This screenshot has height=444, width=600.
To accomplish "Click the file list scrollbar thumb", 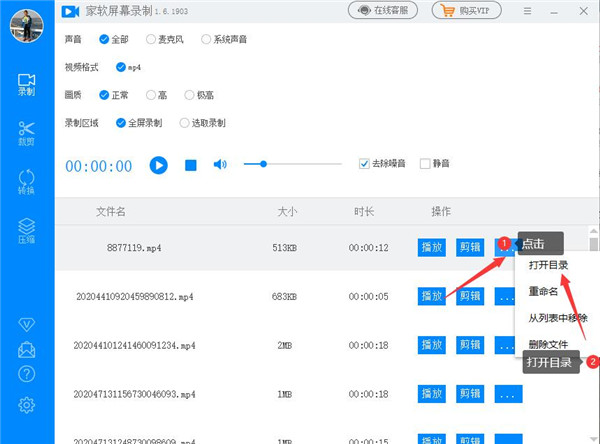I will pos(593,245).
